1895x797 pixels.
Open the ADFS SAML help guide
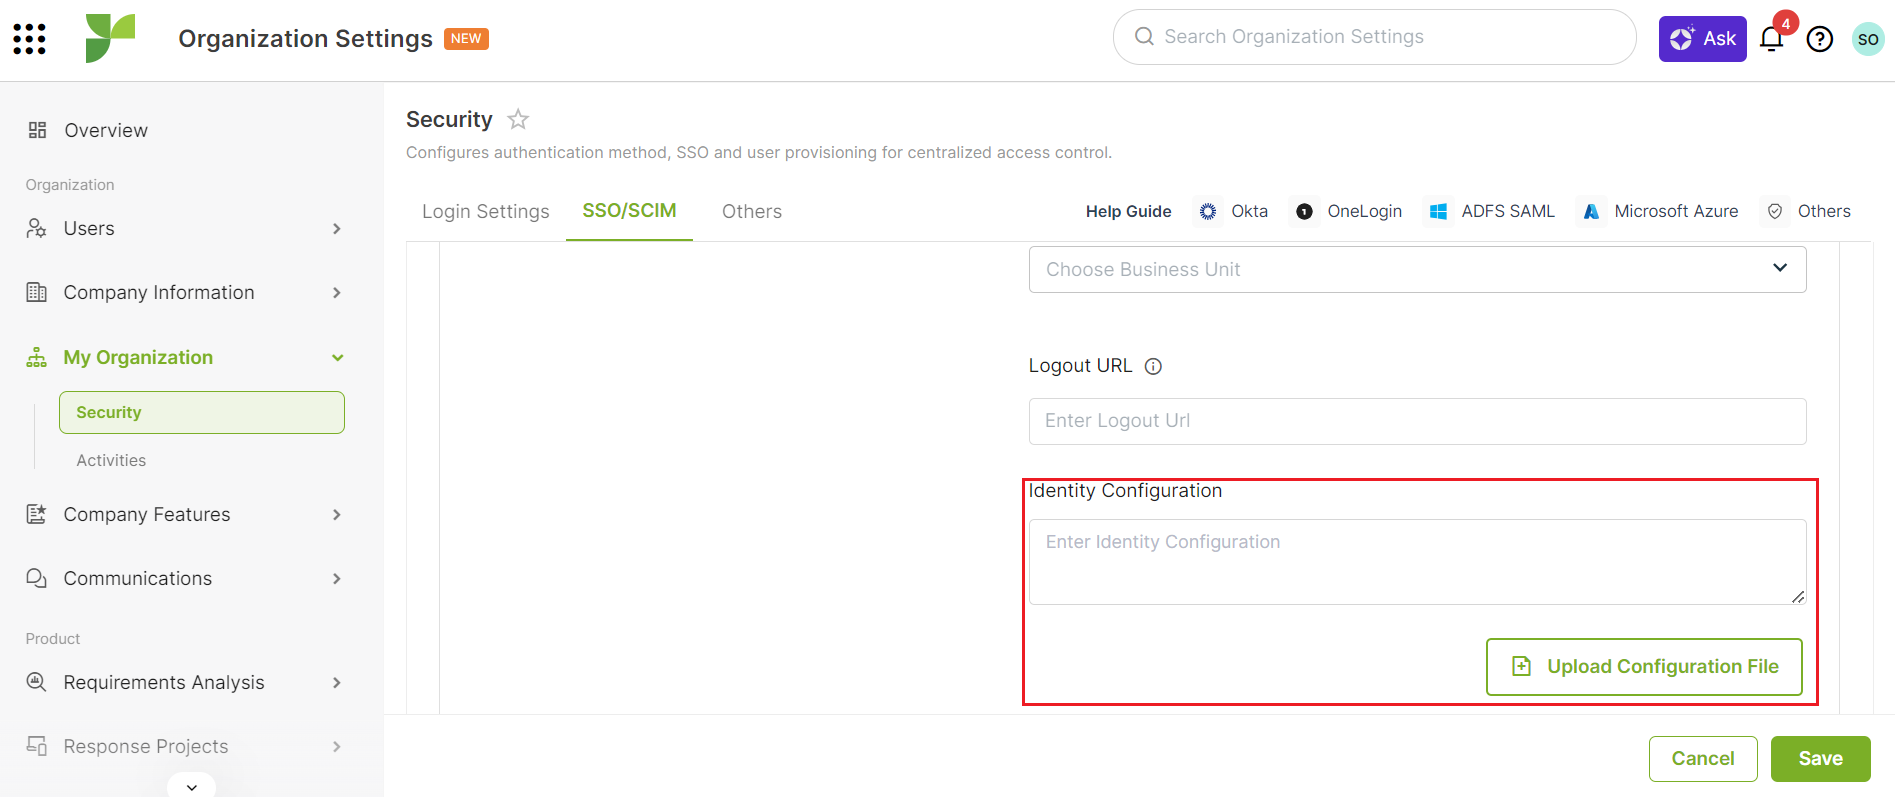pyautogui.click(x=1492, y=211)
